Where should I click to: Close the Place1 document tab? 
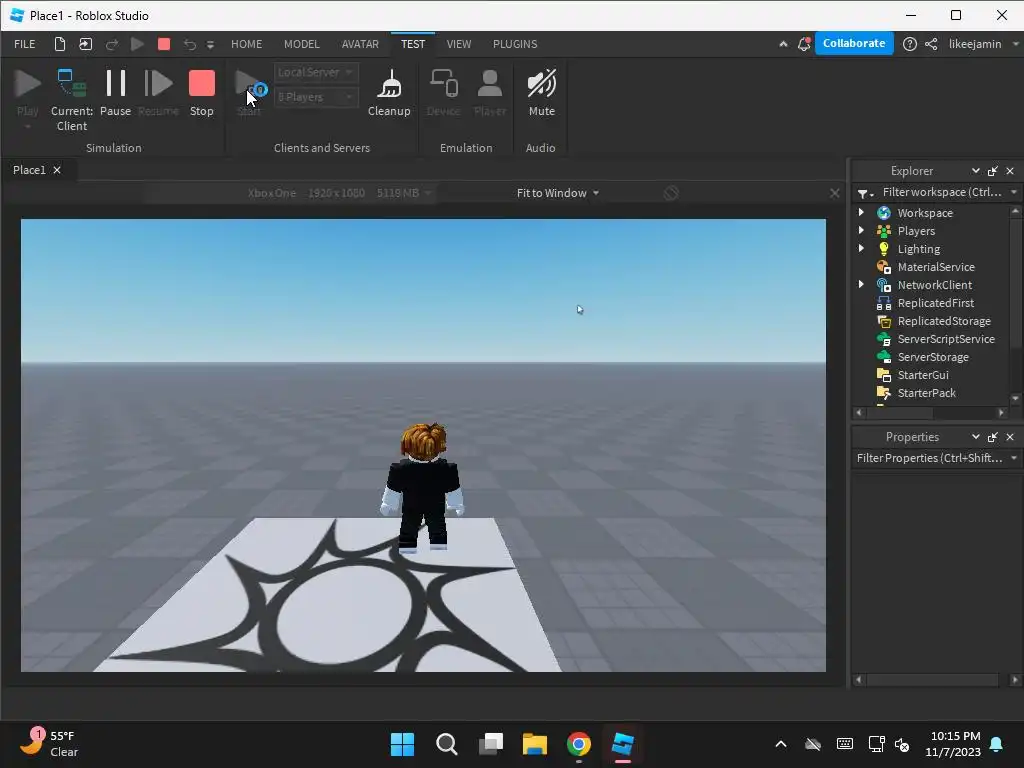[57, 170]
